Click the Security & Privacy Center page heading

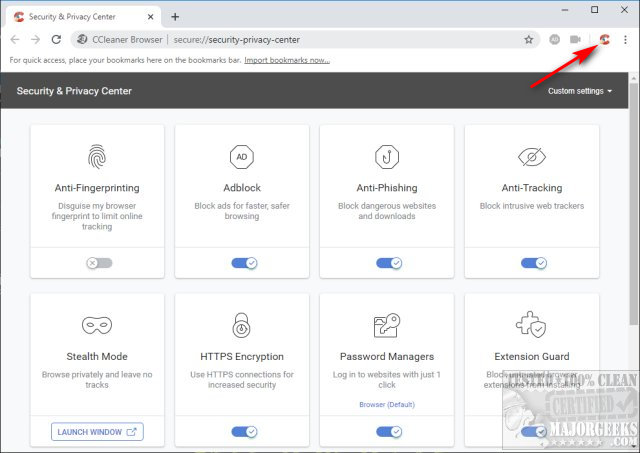pyautogui.click(x=74, y=91)
